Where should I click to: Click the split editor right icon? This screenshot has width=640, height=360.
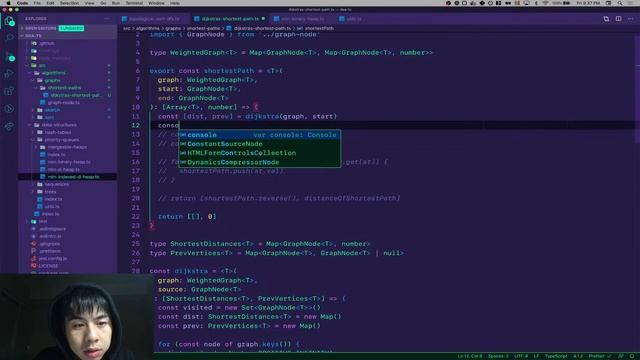pos(618,19)
